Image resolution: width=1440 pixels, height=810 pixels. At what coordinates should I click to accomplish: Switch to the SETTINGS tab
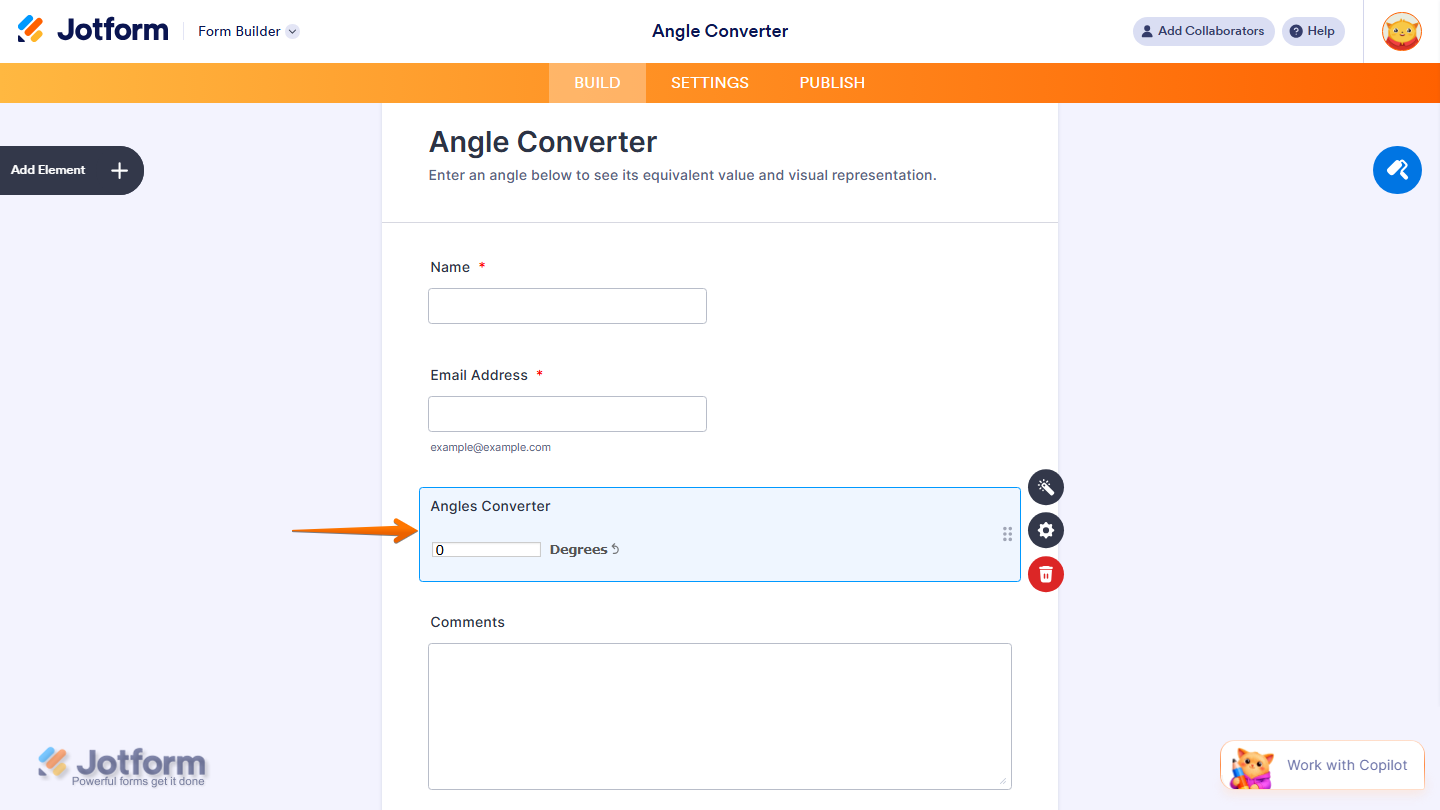709,82
